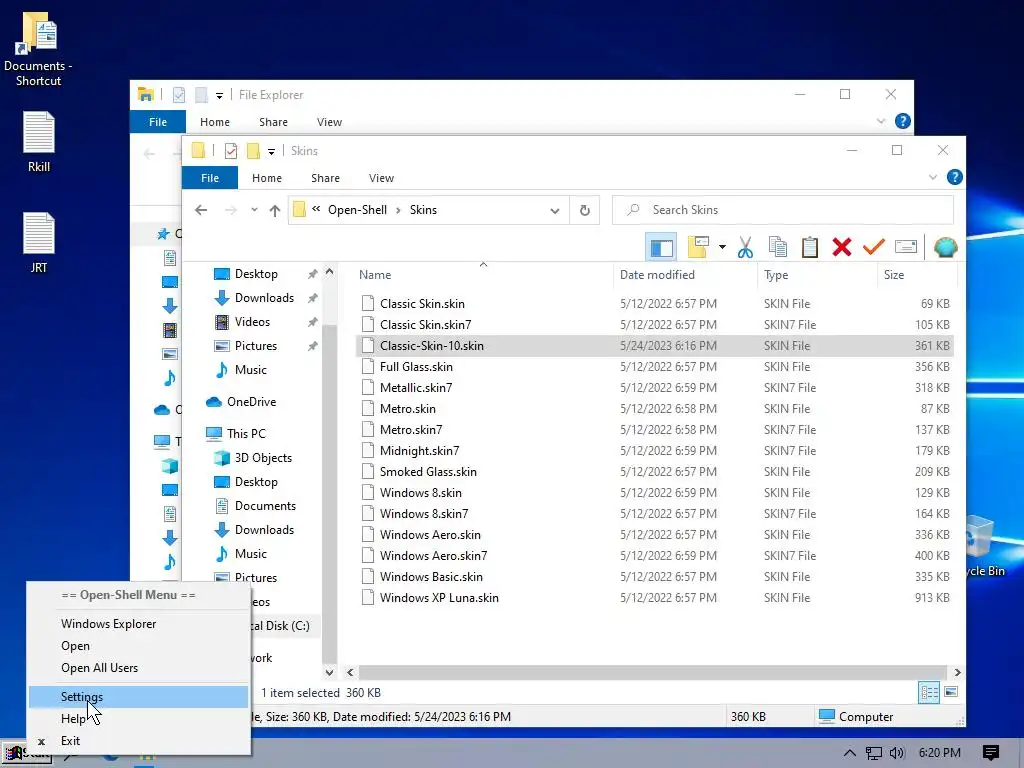Switch to details view in status bar

(929, 692)
